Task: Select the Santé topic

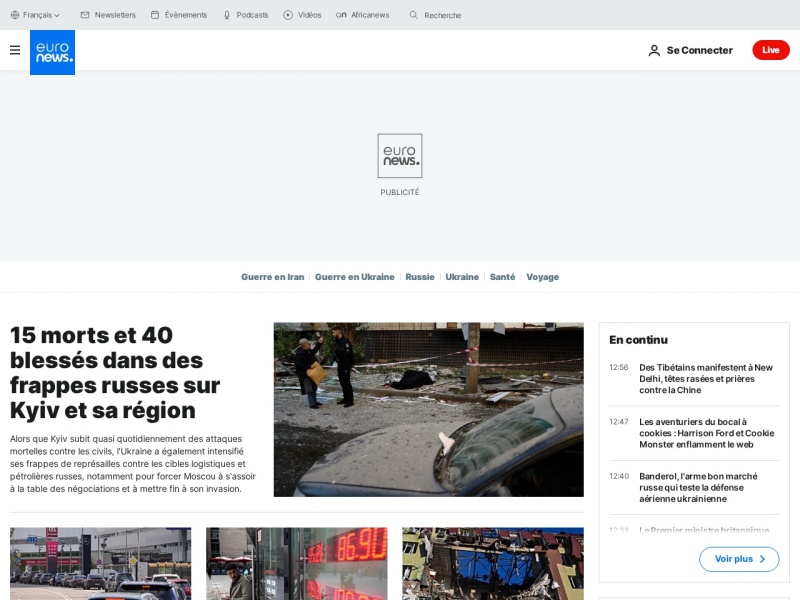Action: click(503, 277)
